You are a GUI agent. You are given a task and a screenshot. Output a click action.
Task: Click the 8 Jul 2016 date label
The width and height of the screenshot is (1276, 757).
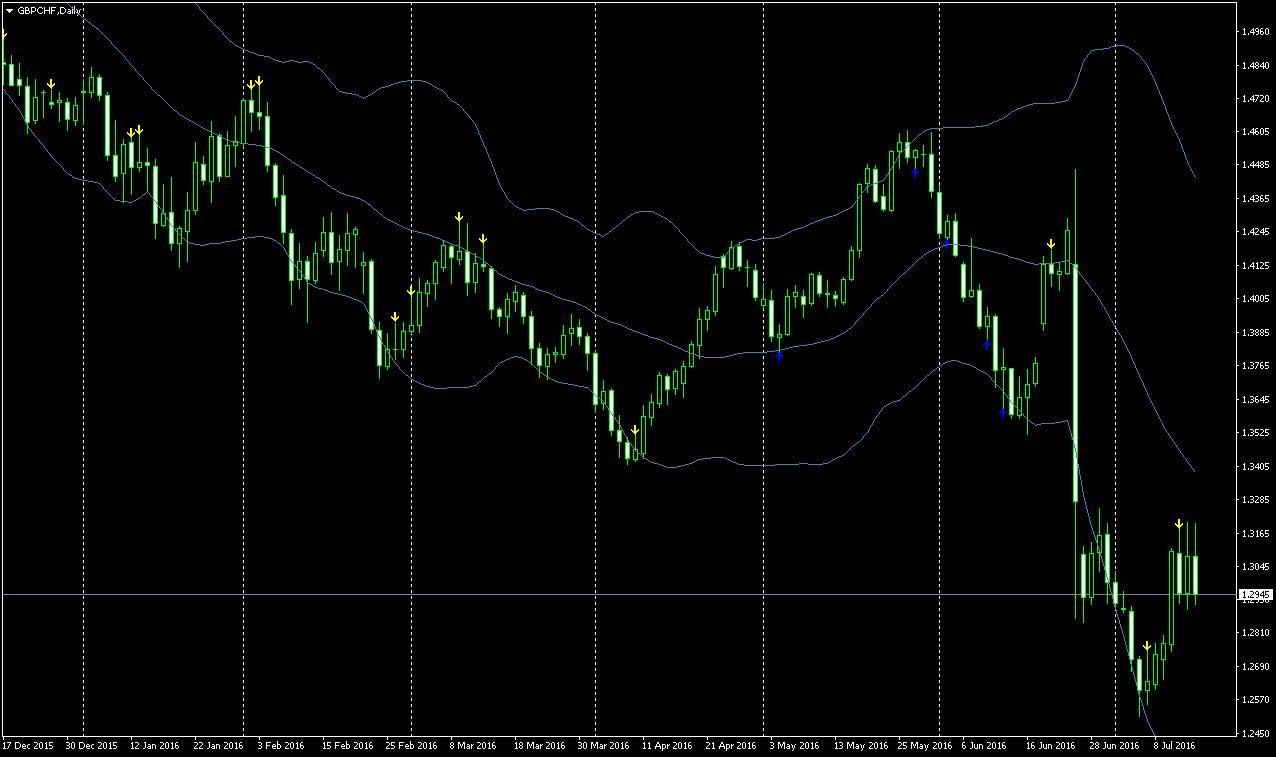coord(1175,746)
